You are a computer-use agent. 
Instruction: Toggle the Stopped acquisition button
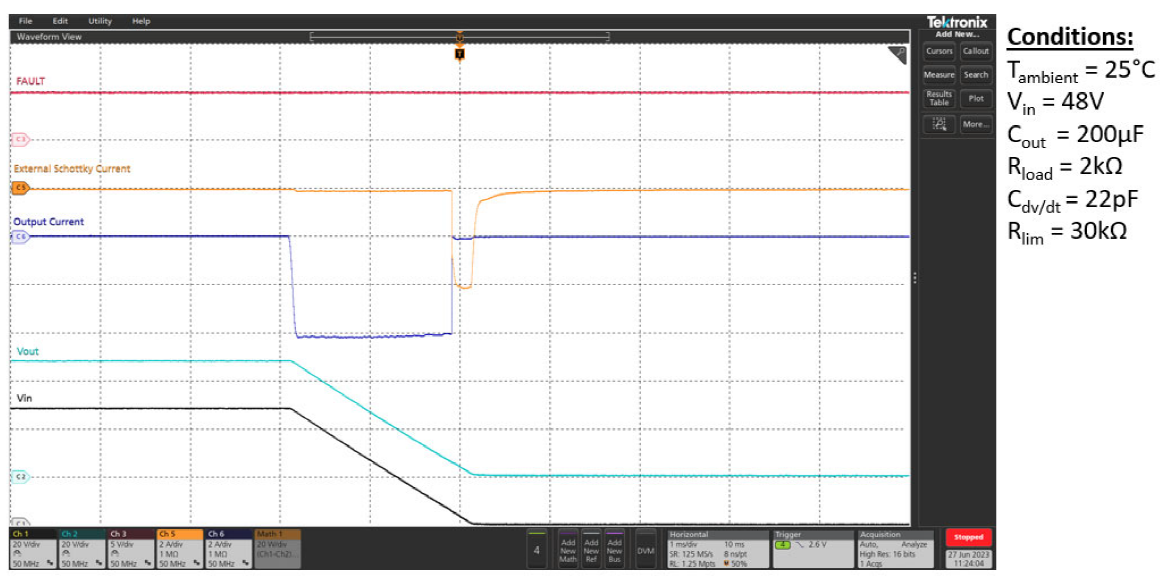(x=968, y=538)
